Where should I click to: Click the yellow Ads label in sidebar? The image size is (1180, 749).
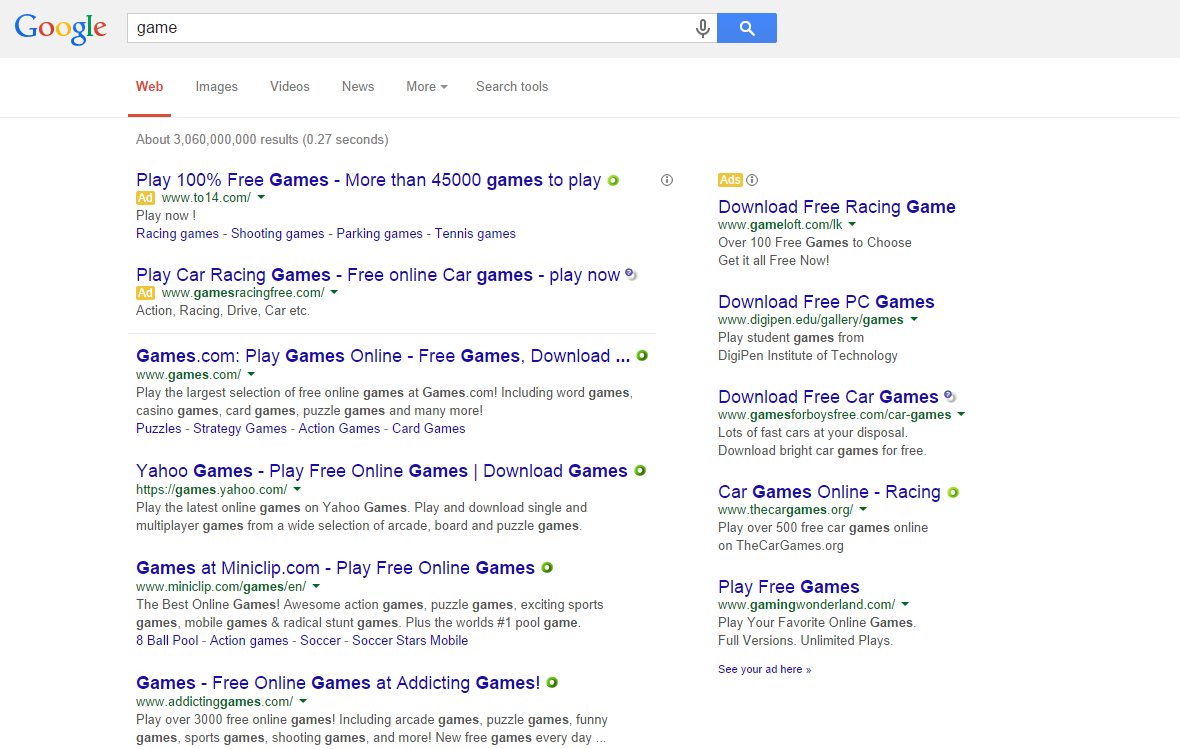[x=730, y=180]
